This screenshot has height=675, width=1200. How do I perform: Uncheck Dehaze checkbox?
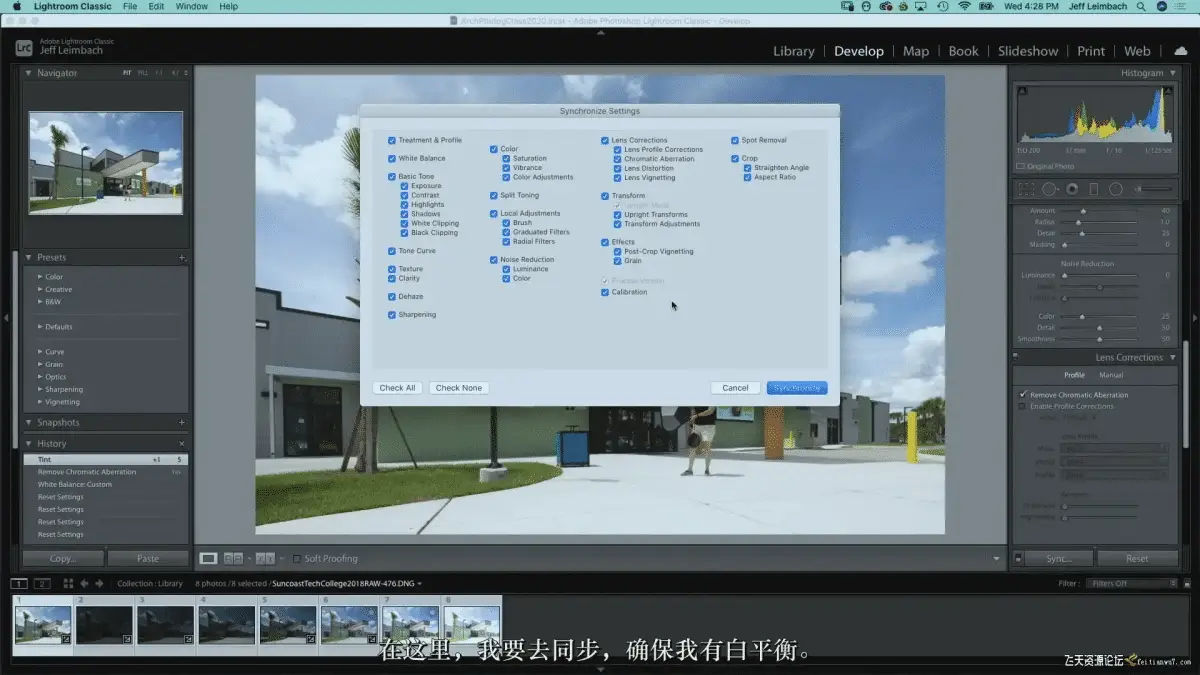(x=391, y=297)
